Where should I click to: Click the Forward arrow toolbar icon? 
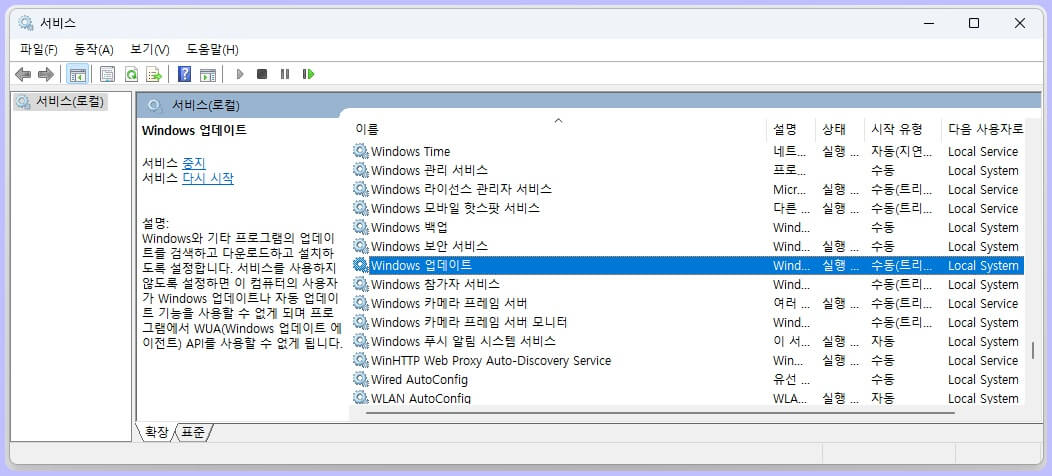[46, 75]
